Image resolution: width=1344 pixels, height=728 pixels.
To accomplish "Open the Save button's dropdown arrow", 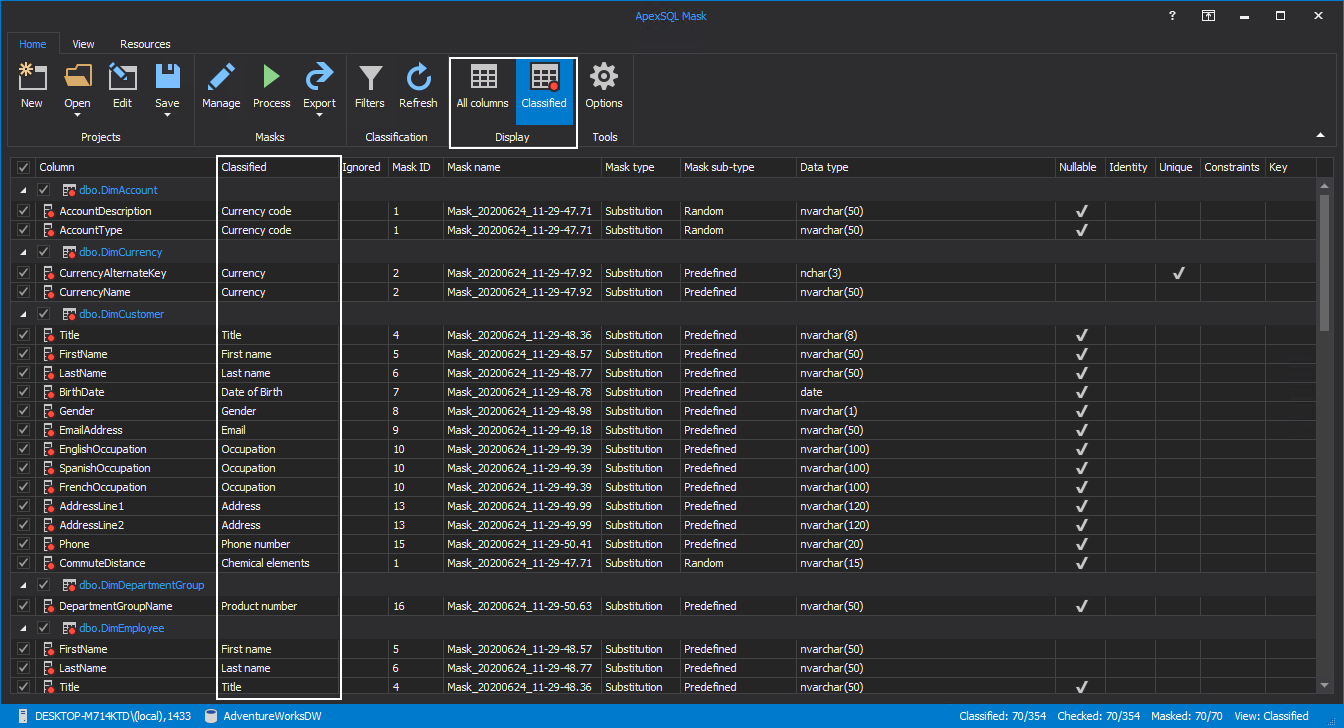I will (167, 113).
